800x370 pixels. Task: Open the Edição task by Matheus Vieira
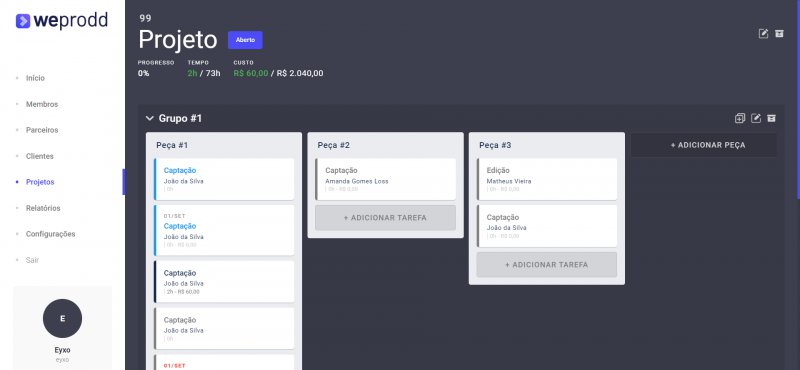pos(546,179)
